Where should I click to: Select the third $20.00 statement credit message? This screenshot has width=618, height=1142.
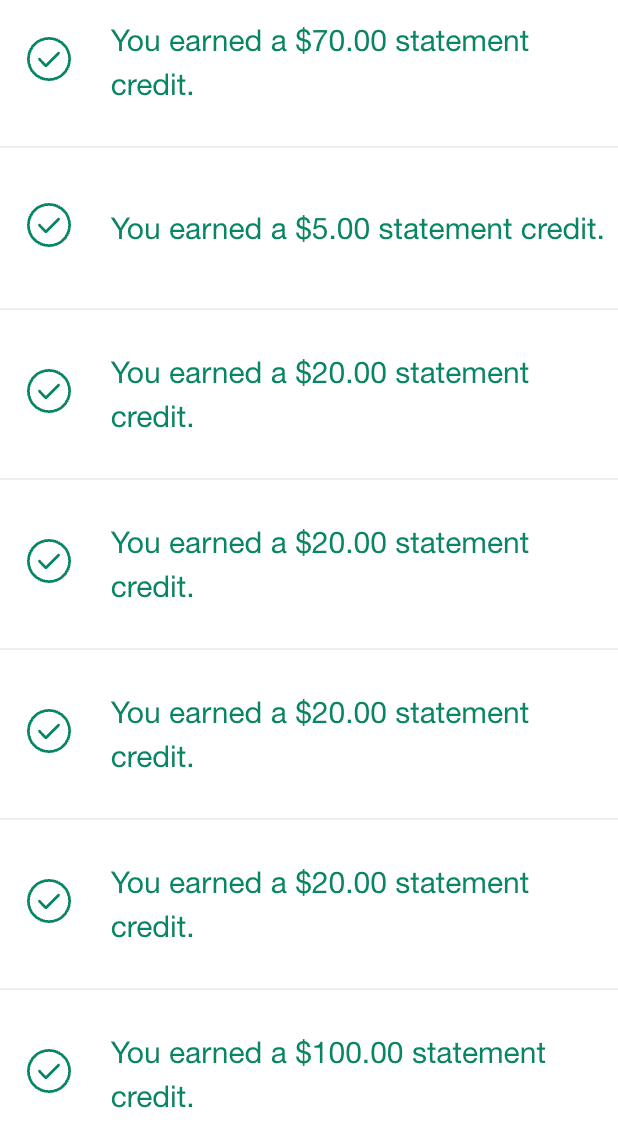pyautogui.click(x=320, y=734)
